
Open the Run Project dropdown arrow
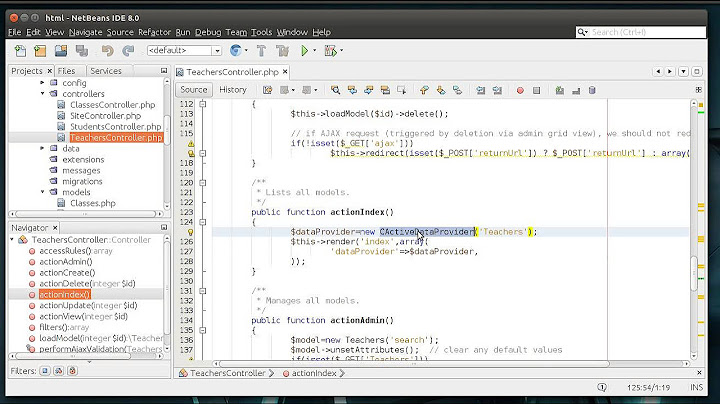click(x=315, y=50)
